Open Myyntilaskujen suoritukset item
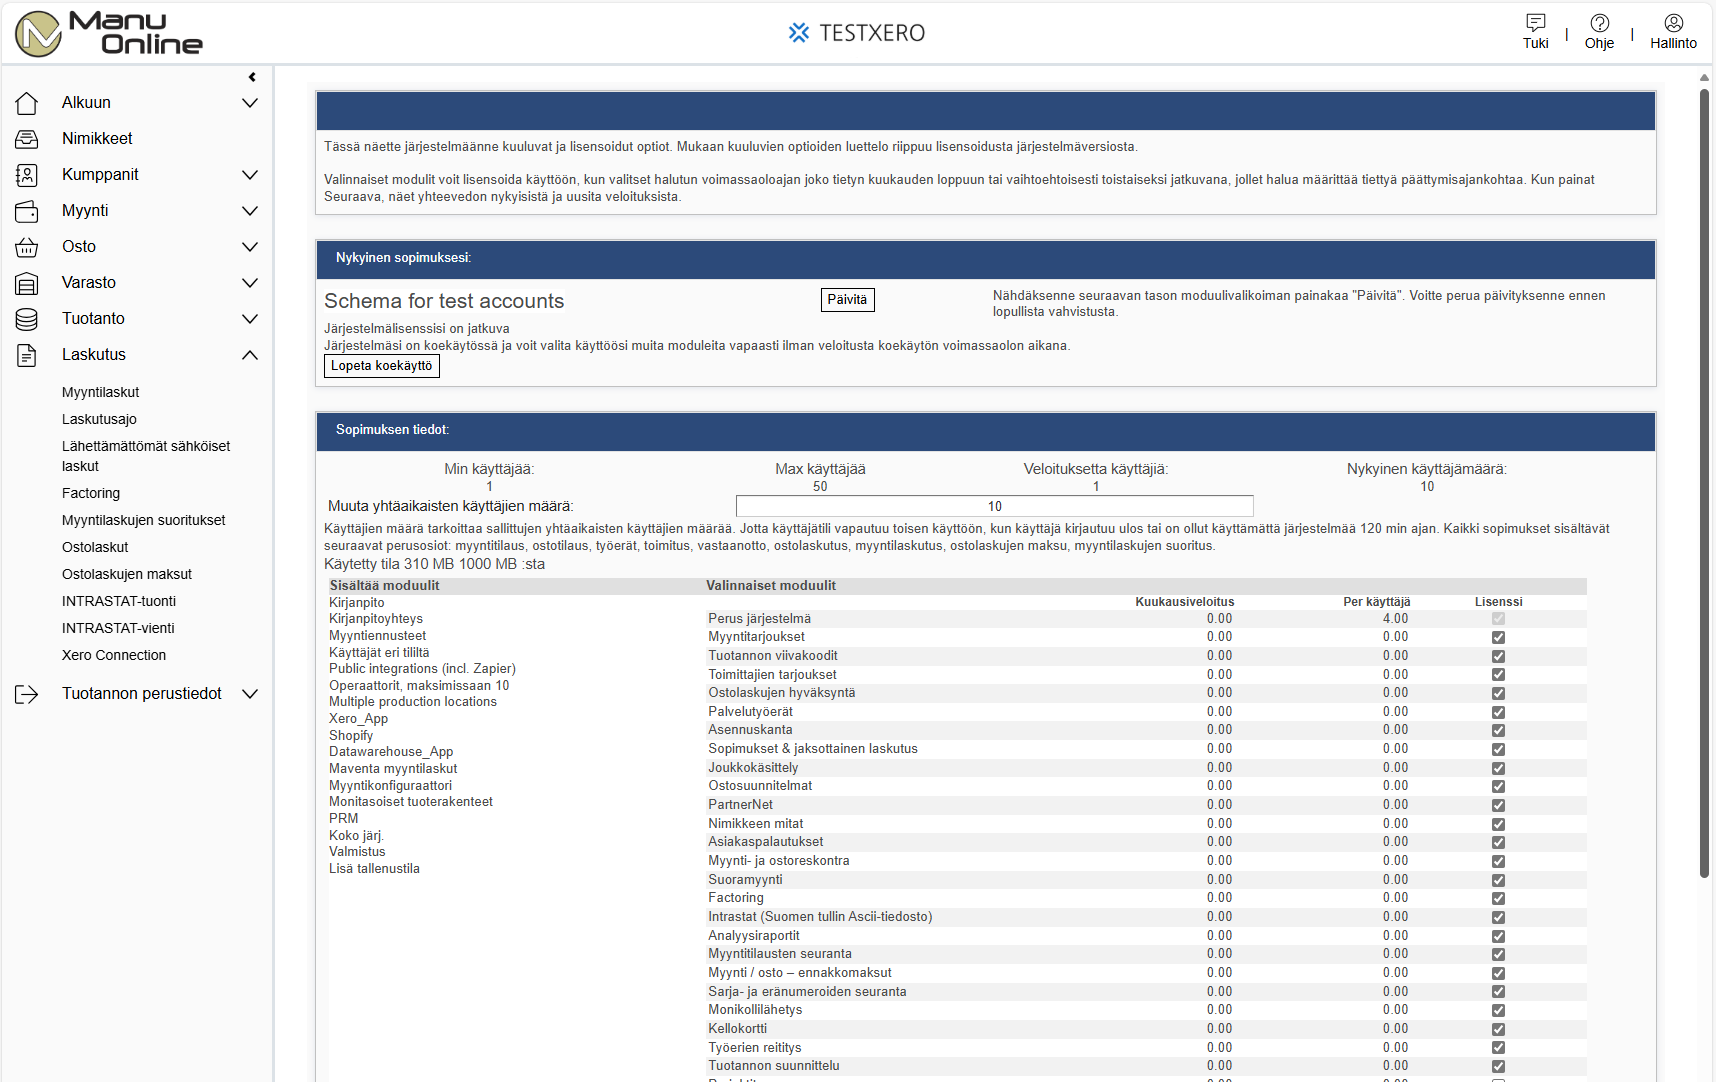1716x1082 pixels. pos(143,520)
